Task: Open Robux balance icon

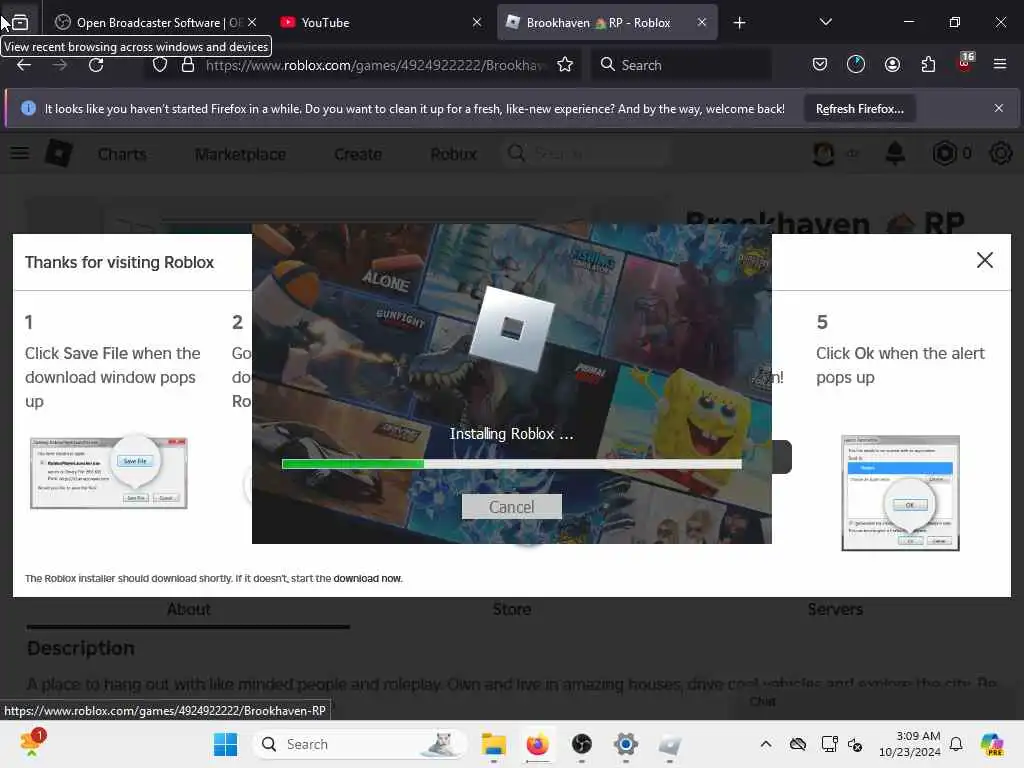Action: click(944, 153)
